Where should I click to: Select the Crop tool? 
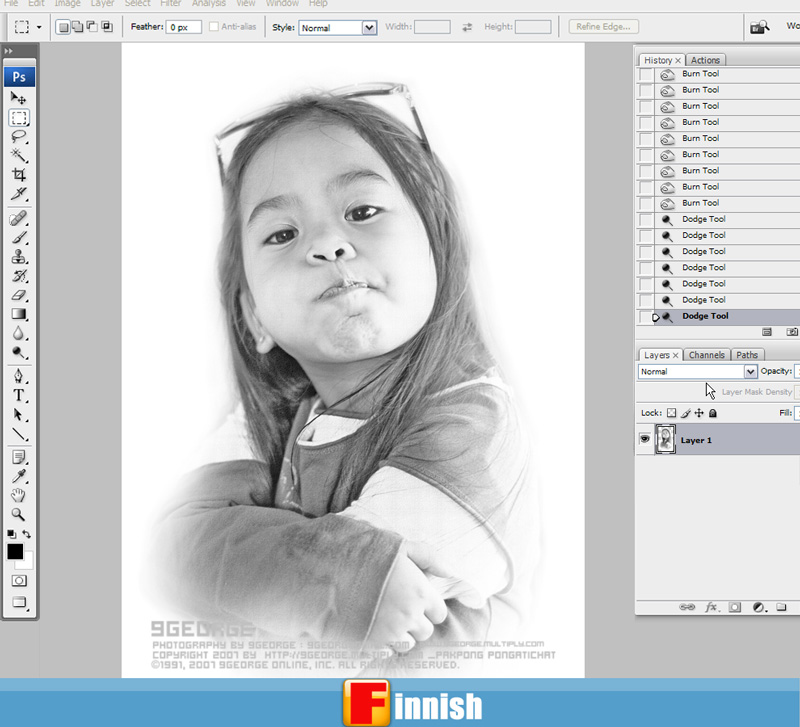tap(18, 175)
